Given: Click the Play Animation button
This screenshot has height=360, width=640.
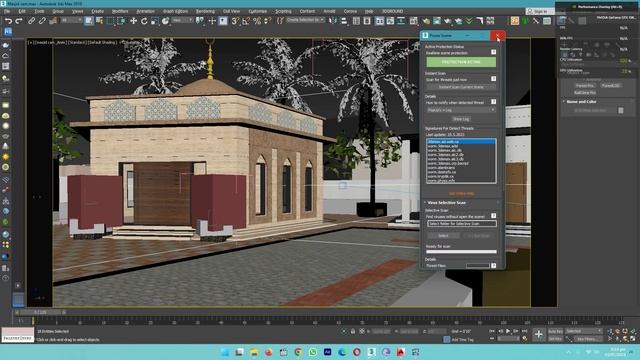Looking at the screenshot, I should click(508, 331).
